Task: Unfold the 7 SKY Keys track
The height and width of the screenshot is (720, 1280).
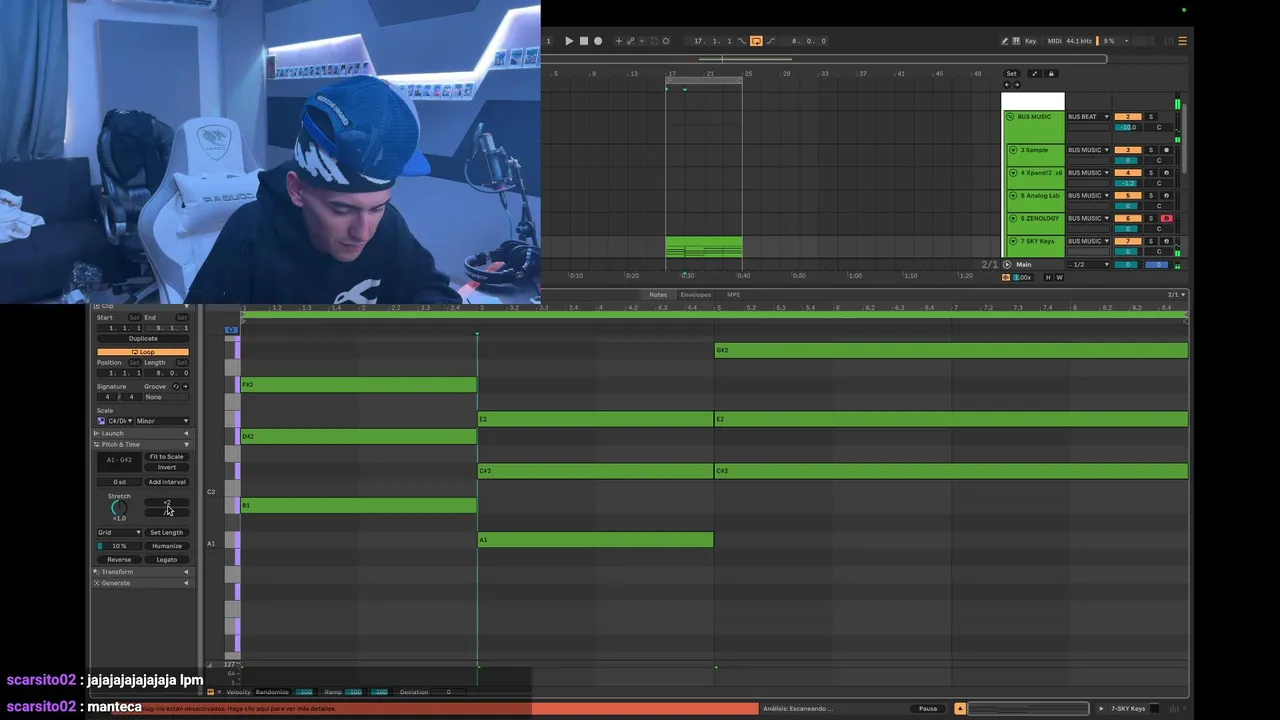Action: pyautogui.click(x=1013, y=241)
